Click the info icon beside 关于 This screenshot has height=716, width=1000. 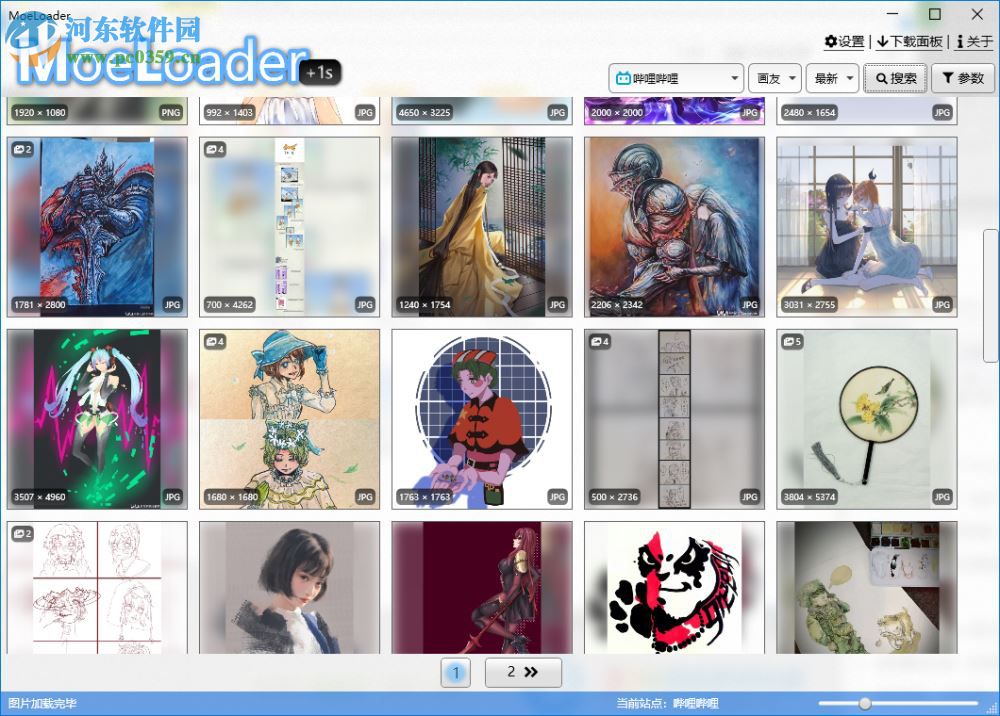point(960,42)
